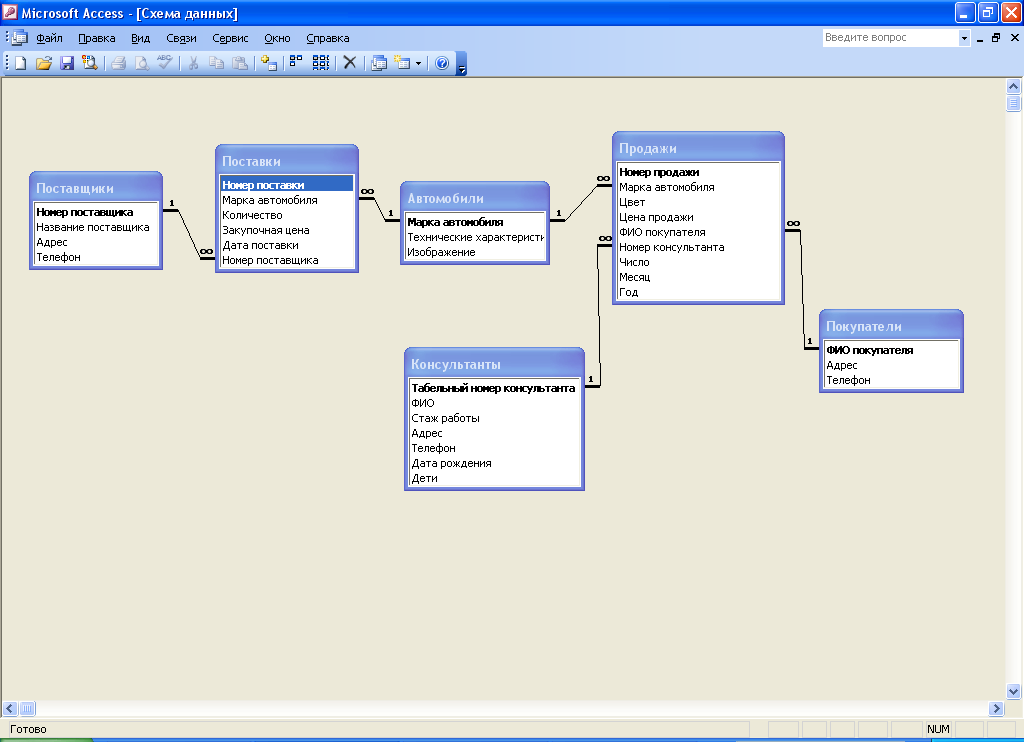
Task: Click the Поставщики table title bar
Action: pyautogui.click(x=96, y=188)
